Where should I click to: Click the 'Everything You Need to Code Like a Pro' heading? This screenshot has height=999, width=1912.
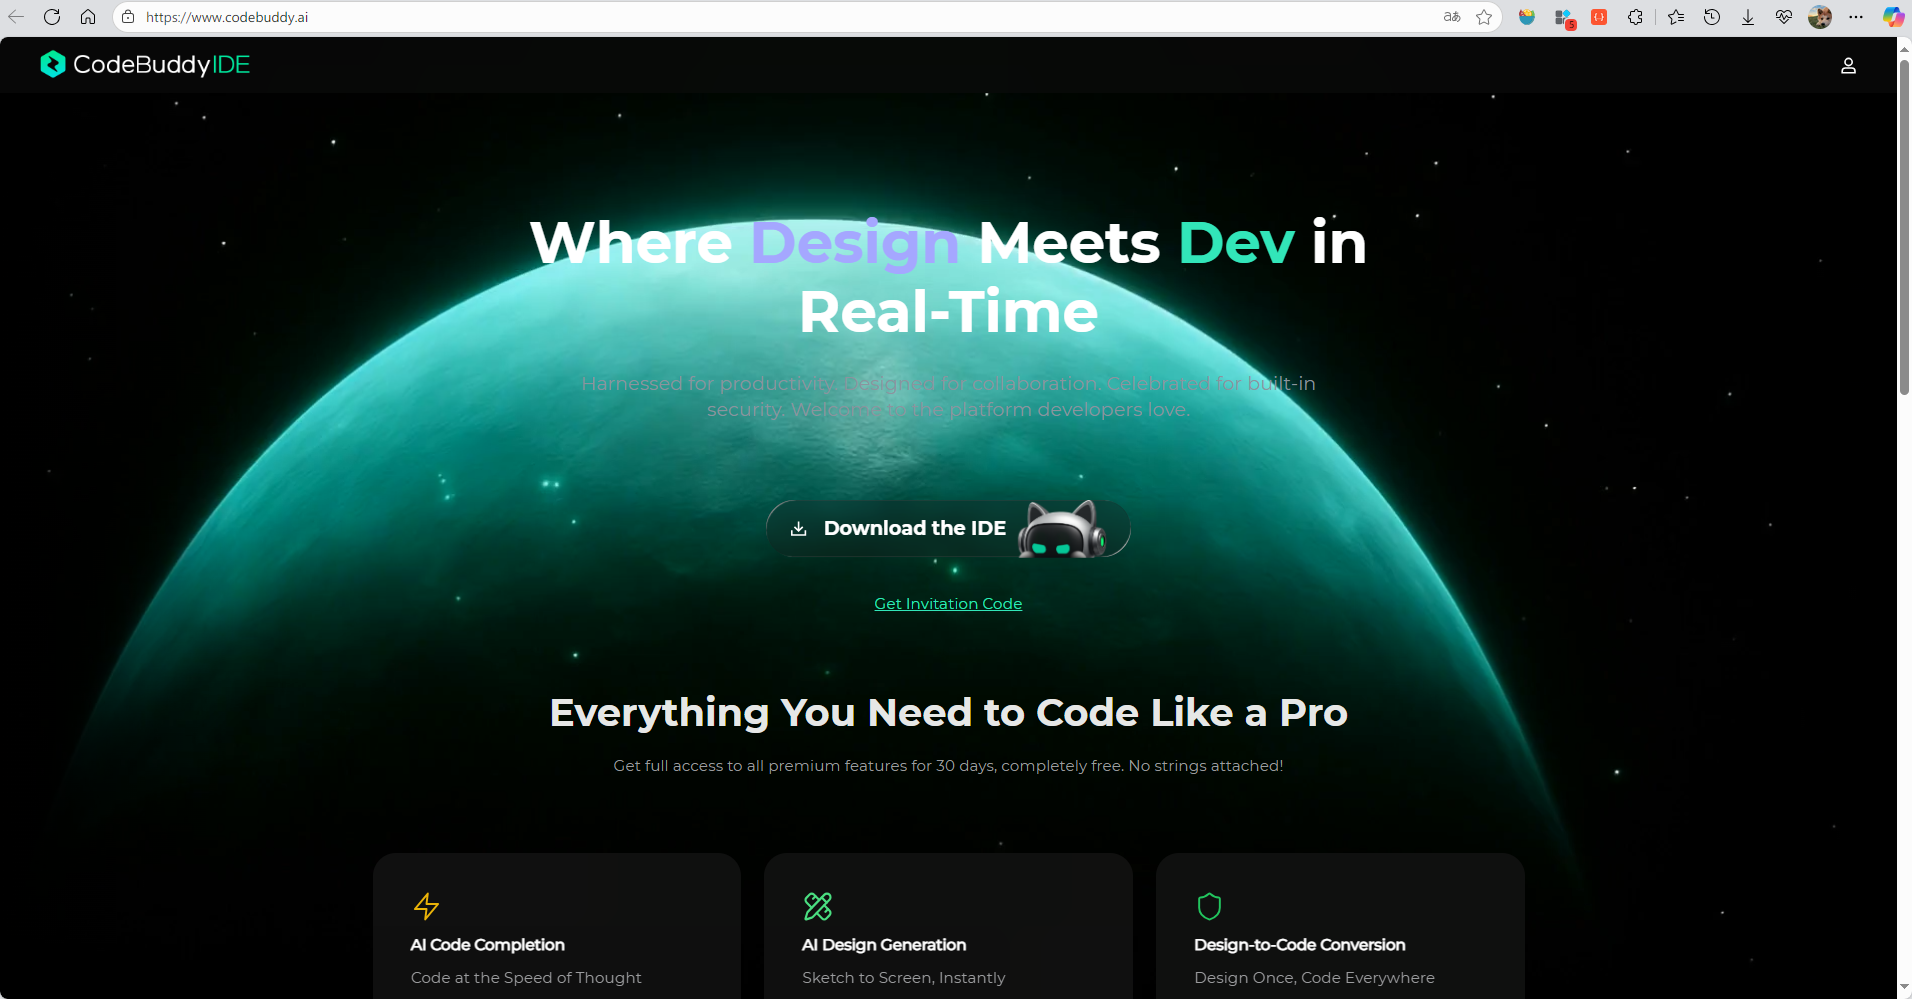pyautogui.click(x=949, y=713)
